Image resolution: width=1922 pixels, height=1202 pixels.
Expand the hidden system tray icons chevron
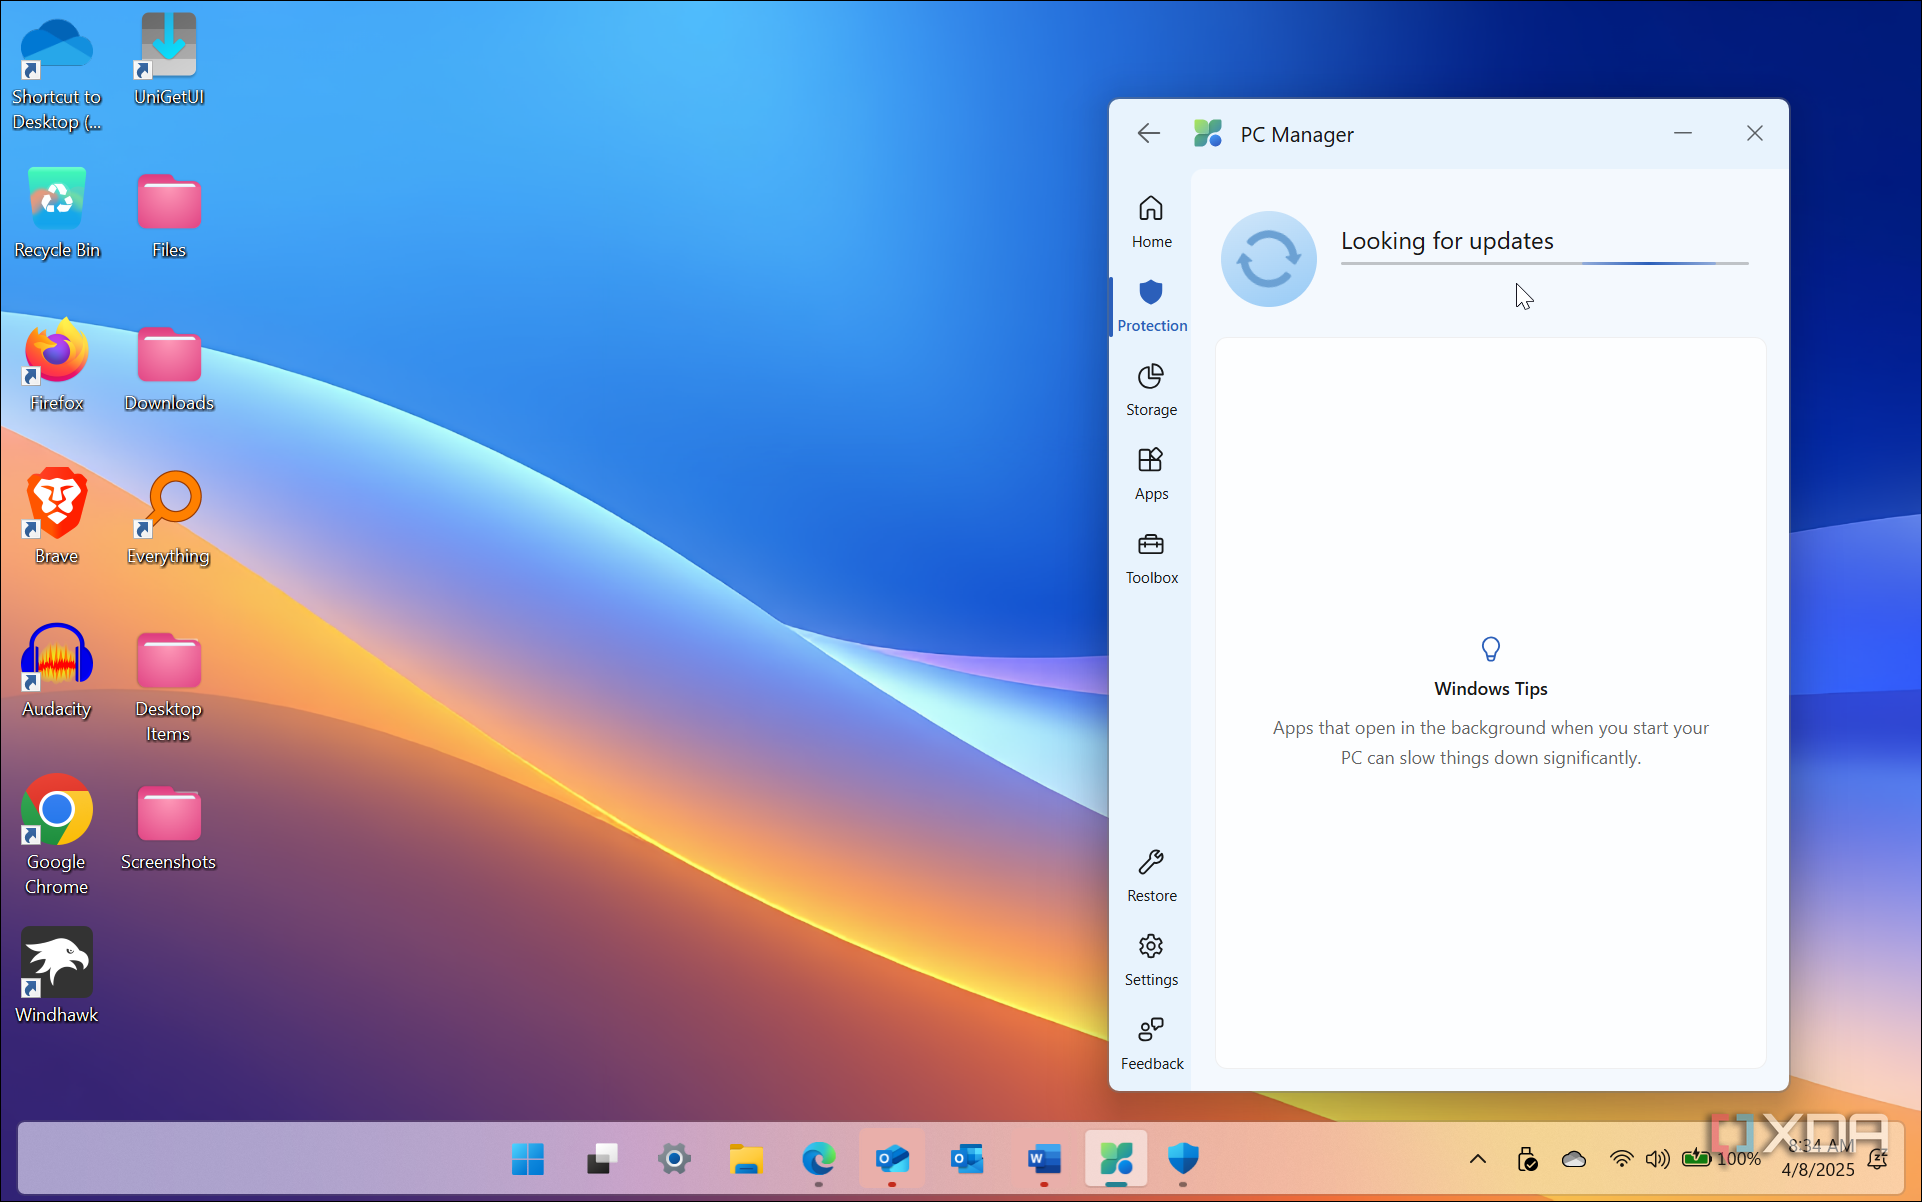click(x=1477, y=1159)
